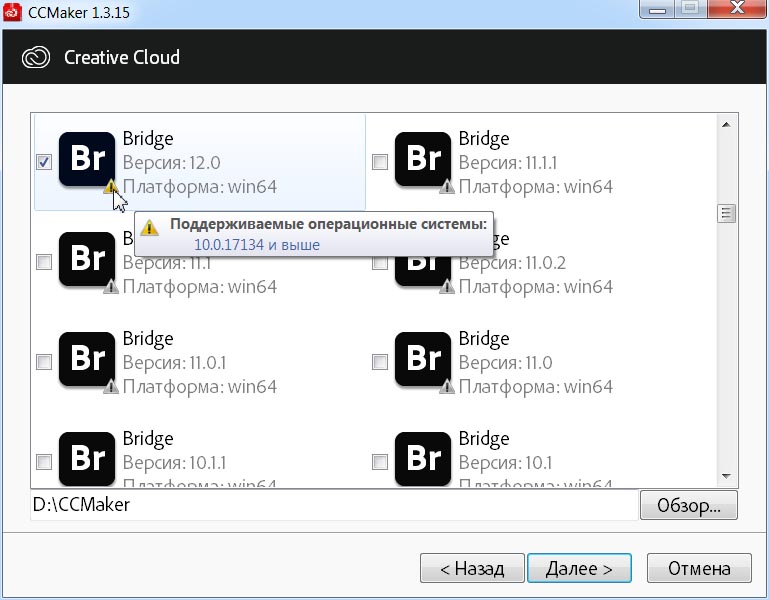Click warning icon on Bridge 11.1

pos(111,287)
